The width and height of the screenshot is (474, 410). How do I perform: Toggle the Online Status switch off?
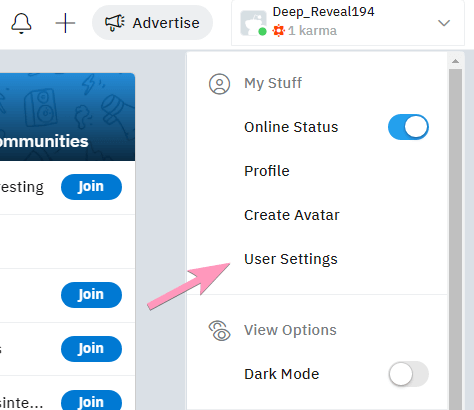pyautogui.click(x=408, y=127)
